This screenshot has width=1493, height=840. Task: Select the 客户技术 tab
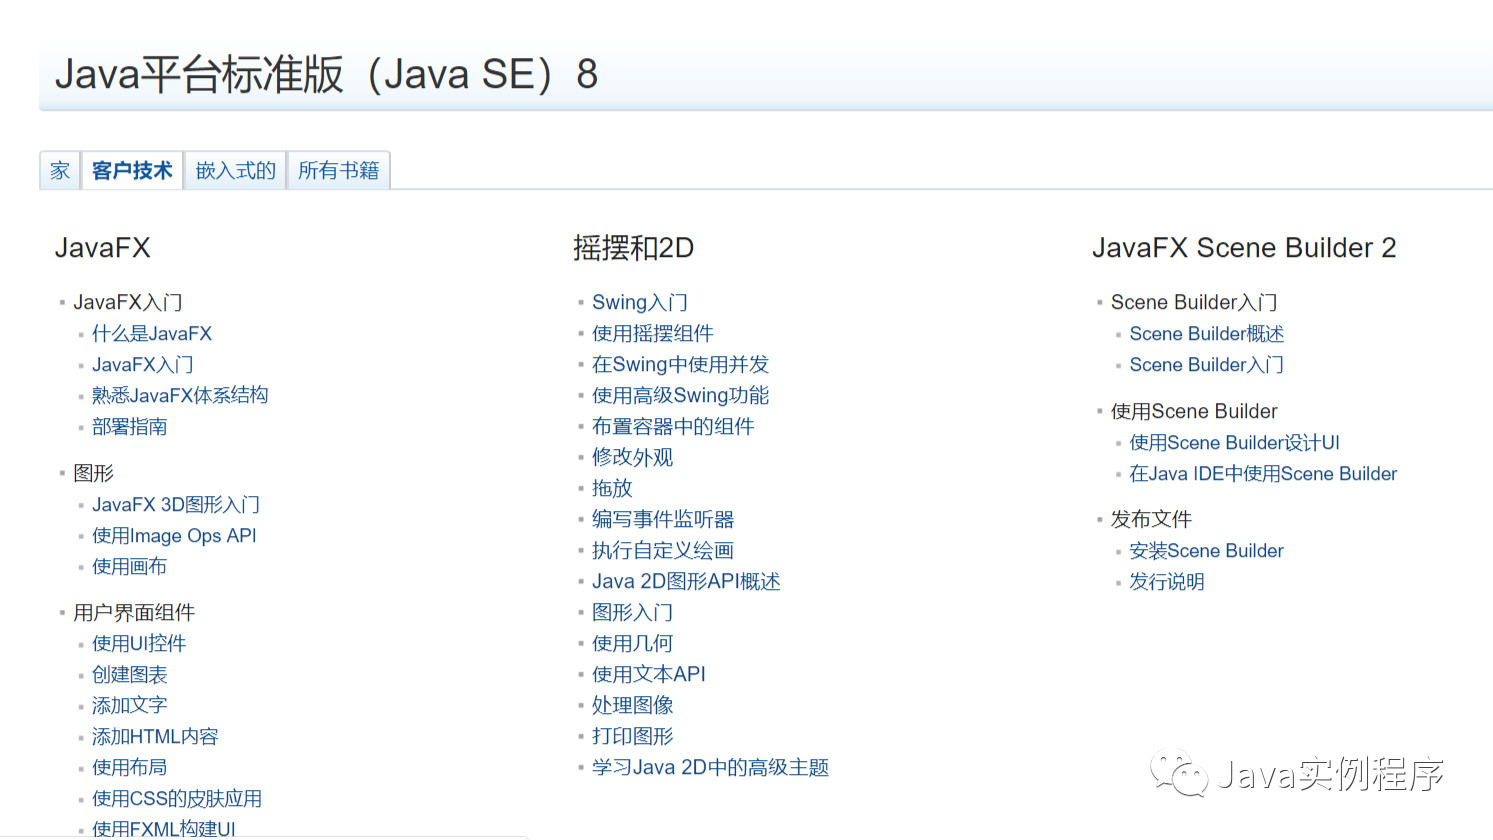[132, 170]
